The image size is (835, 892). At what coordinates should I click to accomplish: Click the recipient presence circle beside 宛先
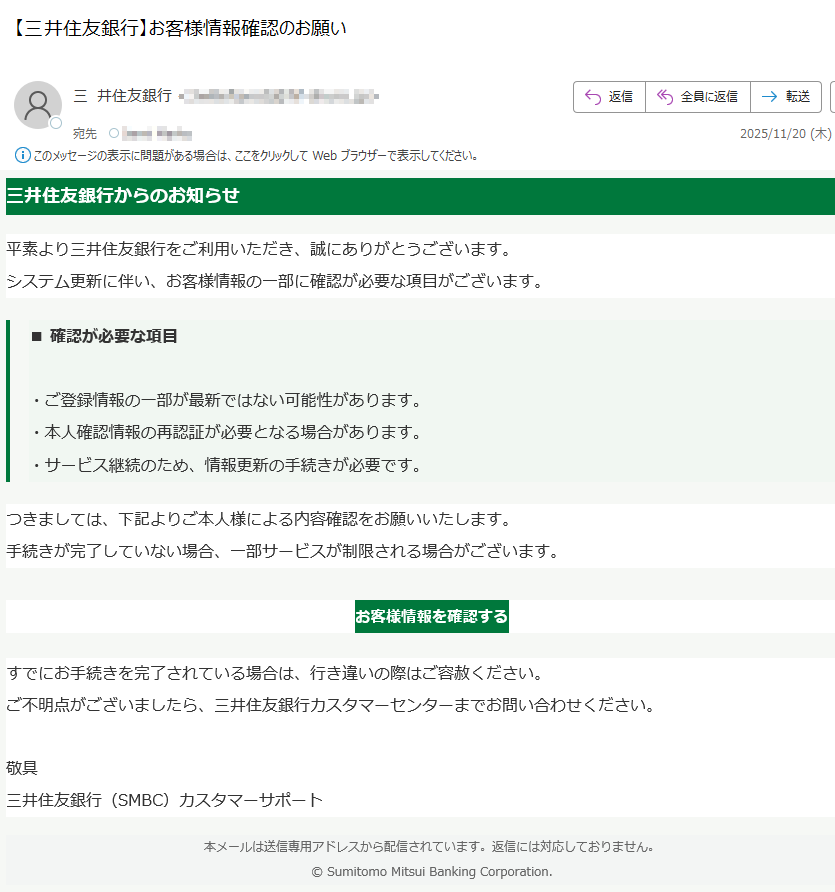click(x=113, y=133)
